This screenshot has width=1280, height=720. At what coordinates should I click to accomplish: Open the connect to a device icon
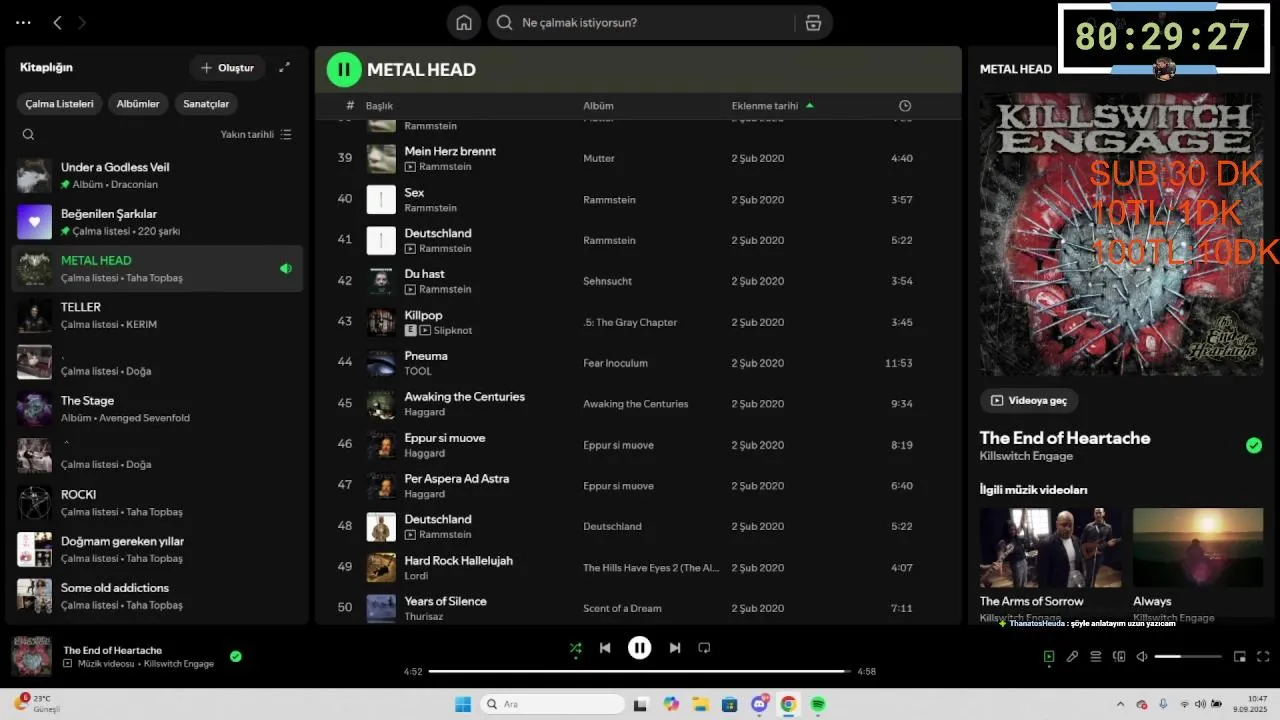click(1119, 657)
